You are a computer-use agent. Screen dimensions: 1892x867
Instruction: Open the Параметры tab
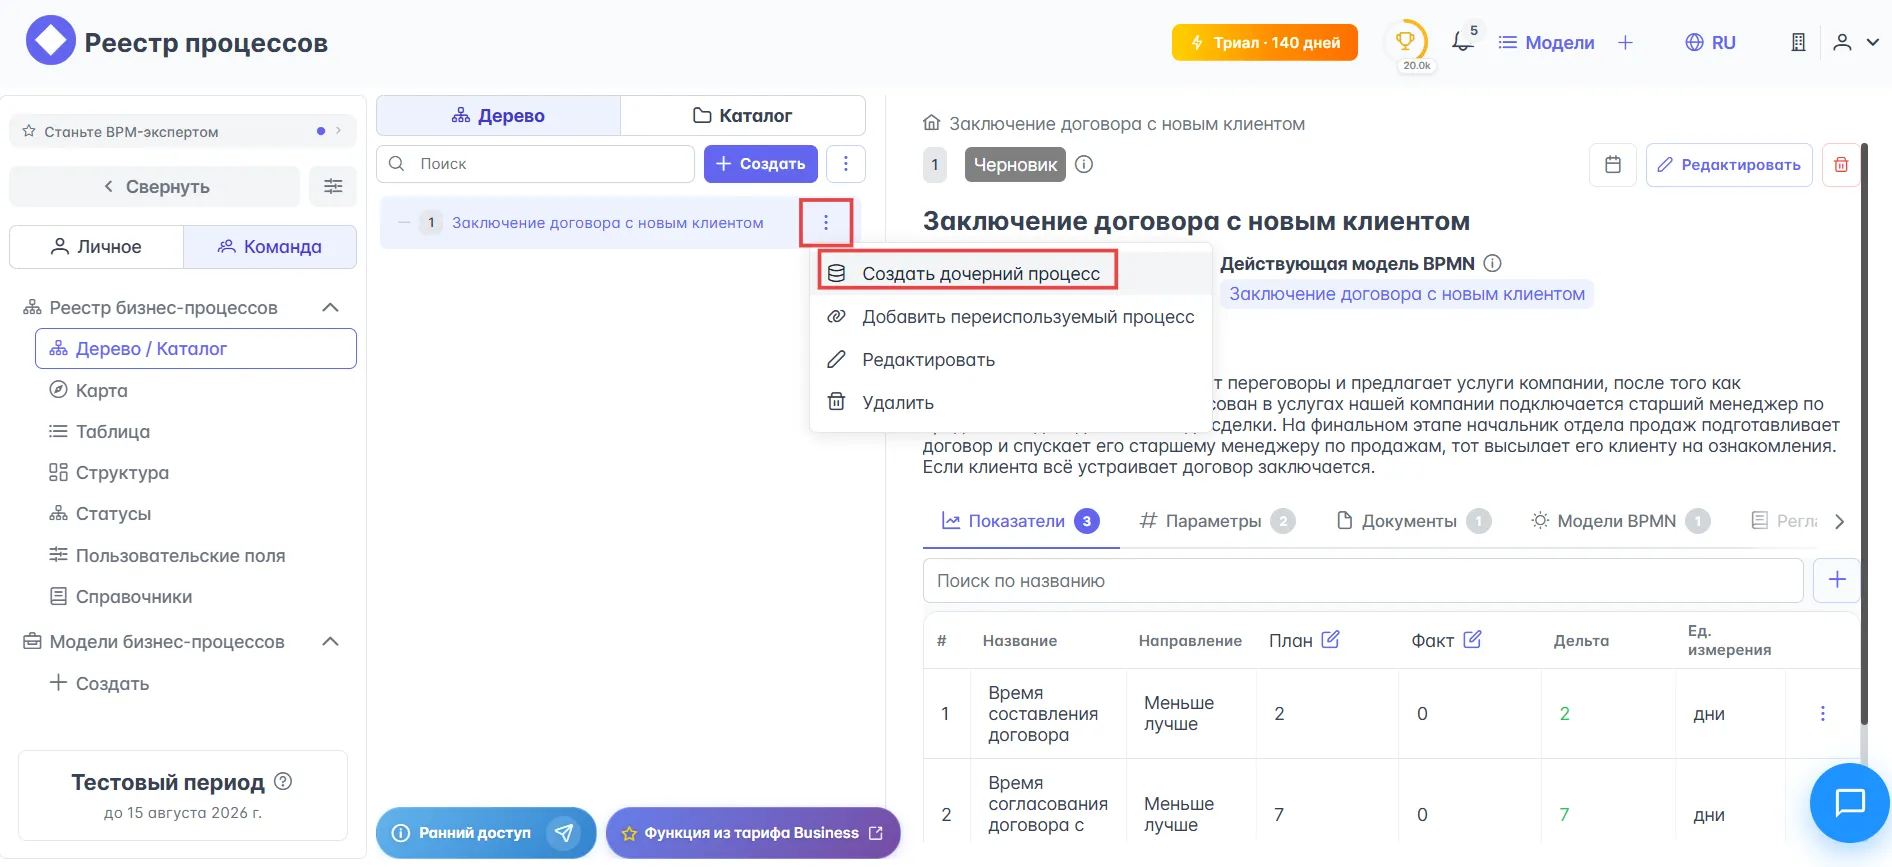point(1213,521)
